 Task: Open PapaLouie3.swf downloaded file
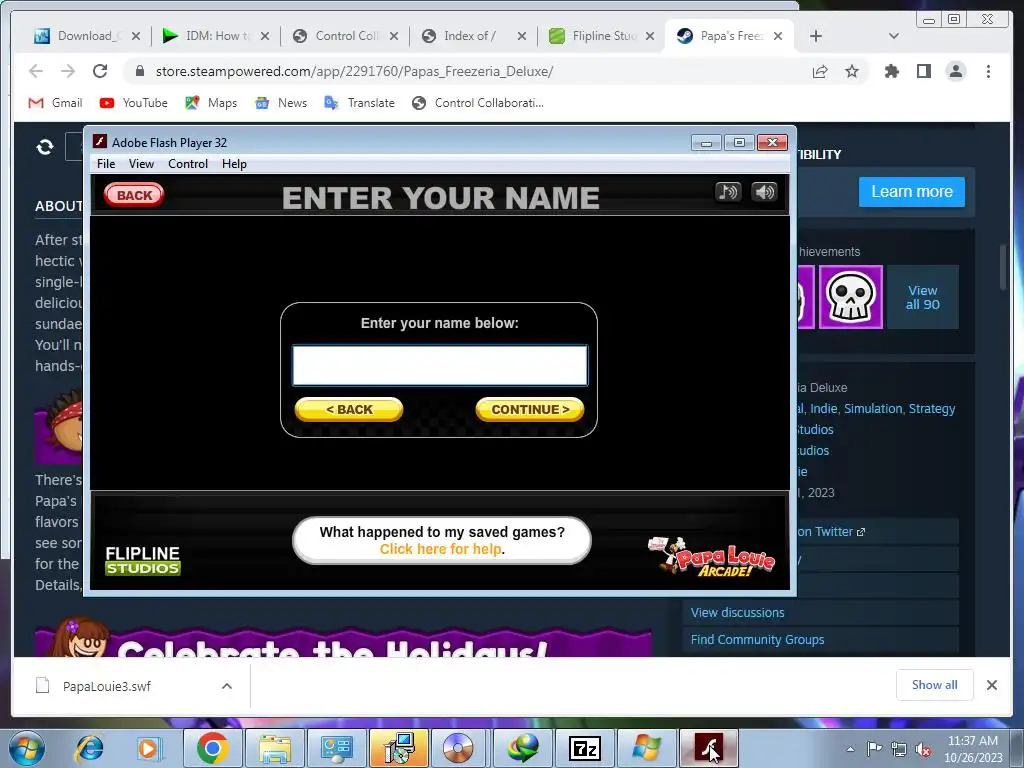pos(106,686)
